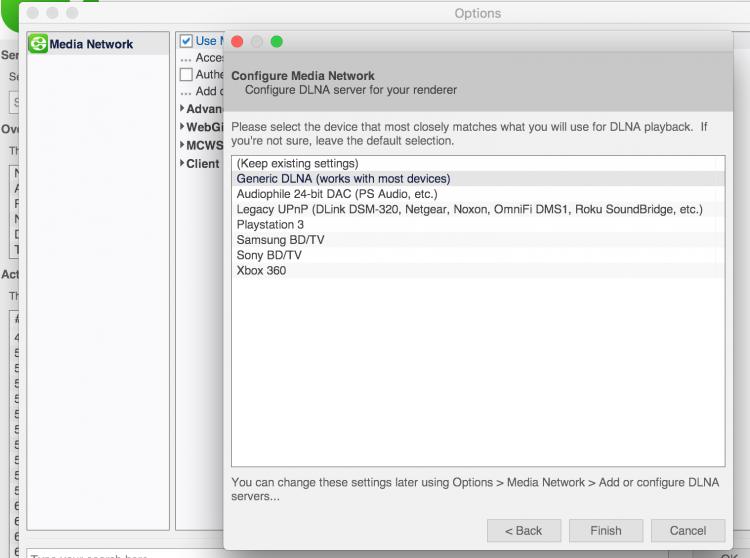Enable the Authentication checkbox
This screenshot has width=750, height=558.
coord(186,75)
